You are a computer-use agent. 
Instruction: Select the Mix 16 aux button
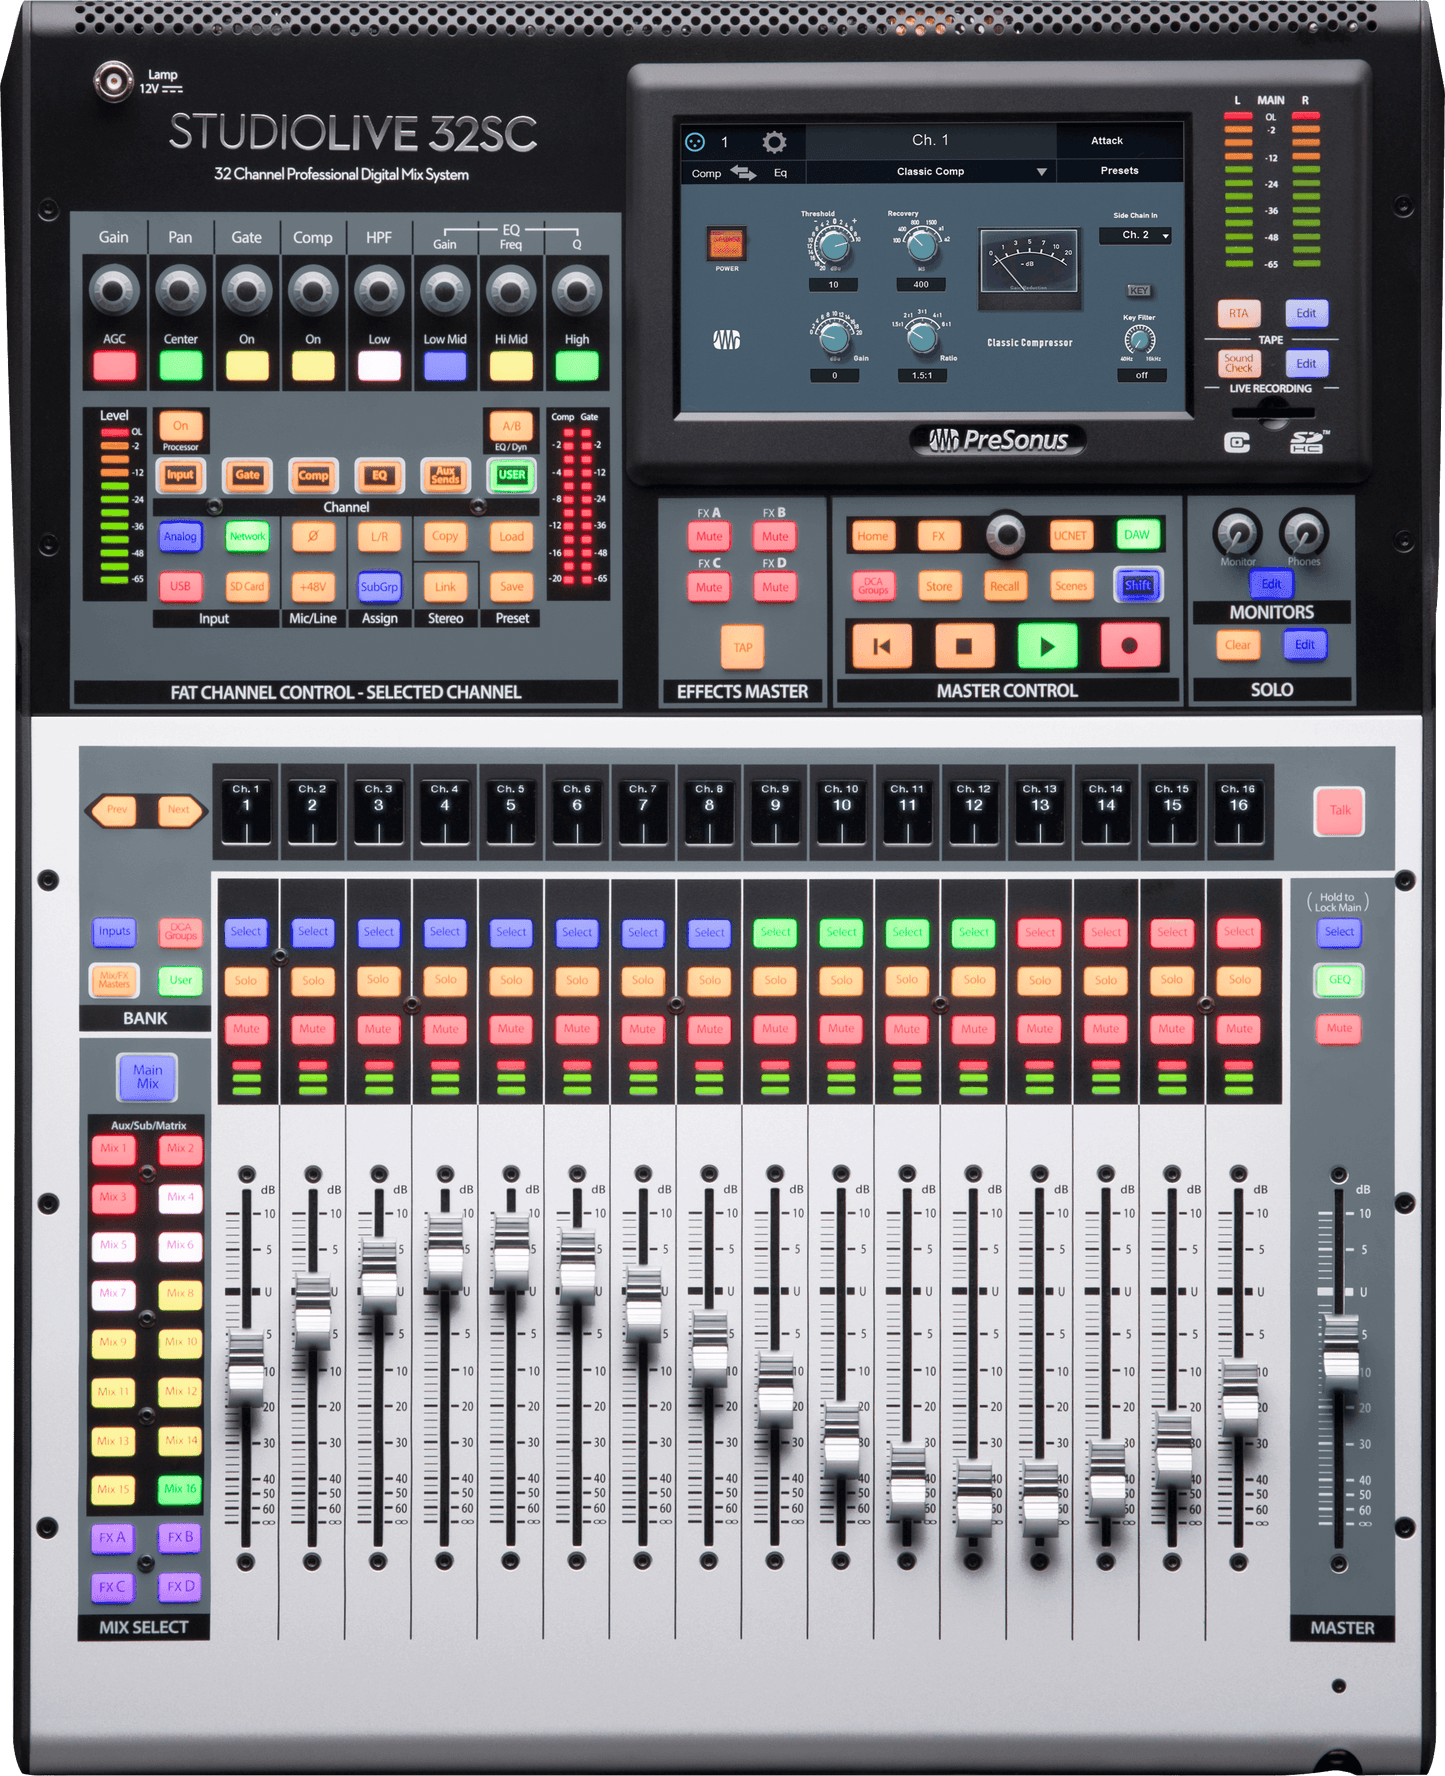(x=181, y=1489)
